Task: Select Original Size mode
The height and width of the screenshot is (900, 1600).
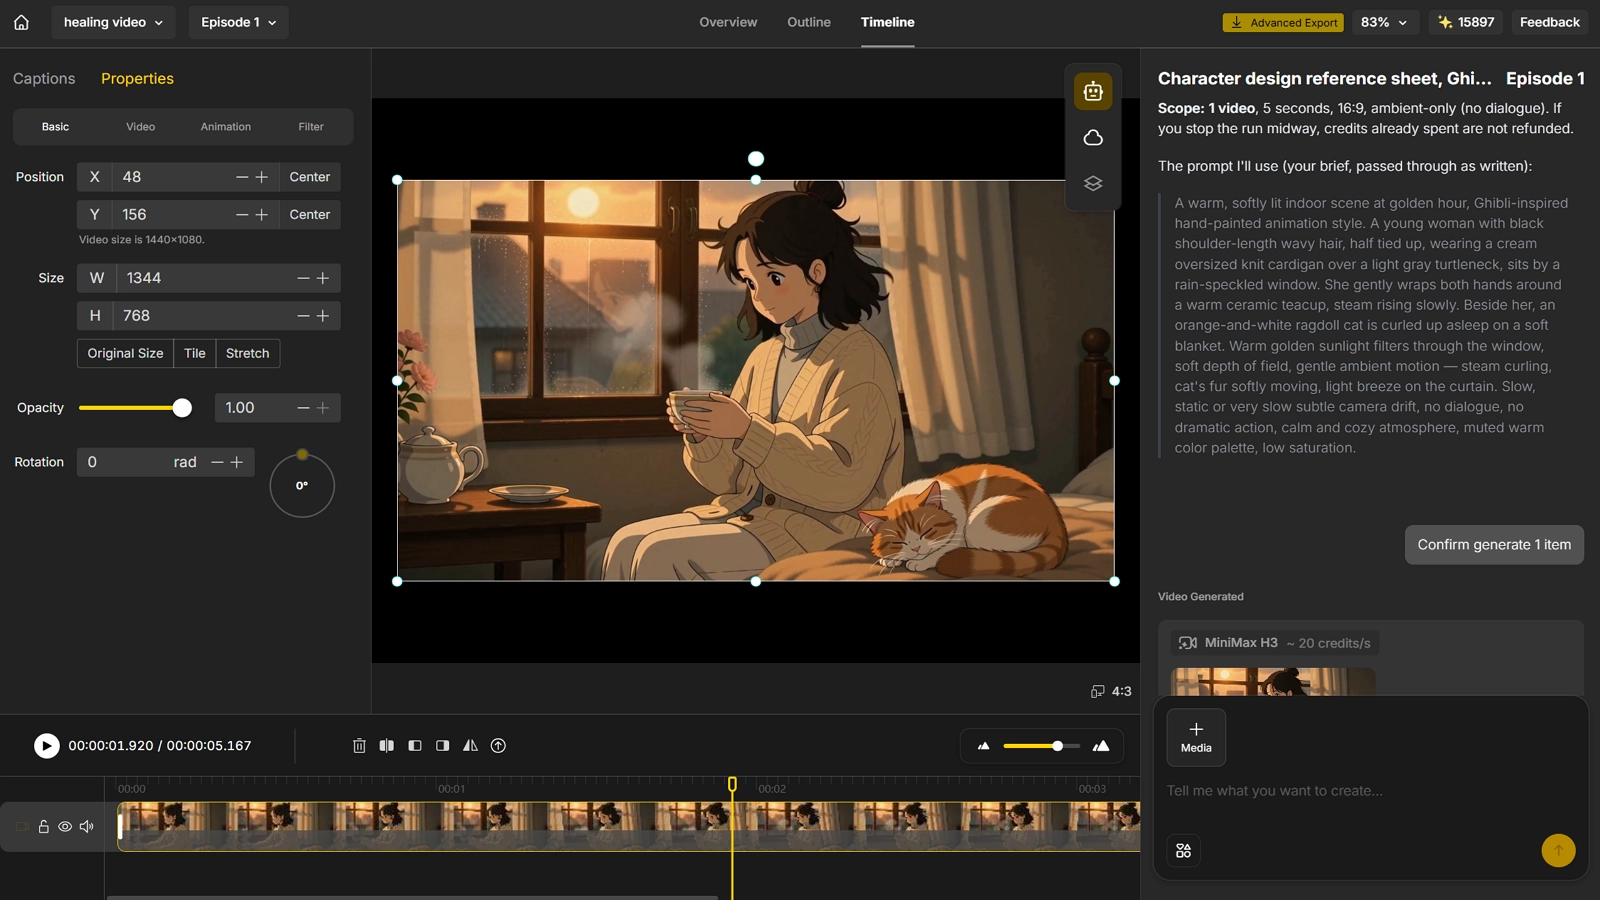Action: tap(125, 353)
